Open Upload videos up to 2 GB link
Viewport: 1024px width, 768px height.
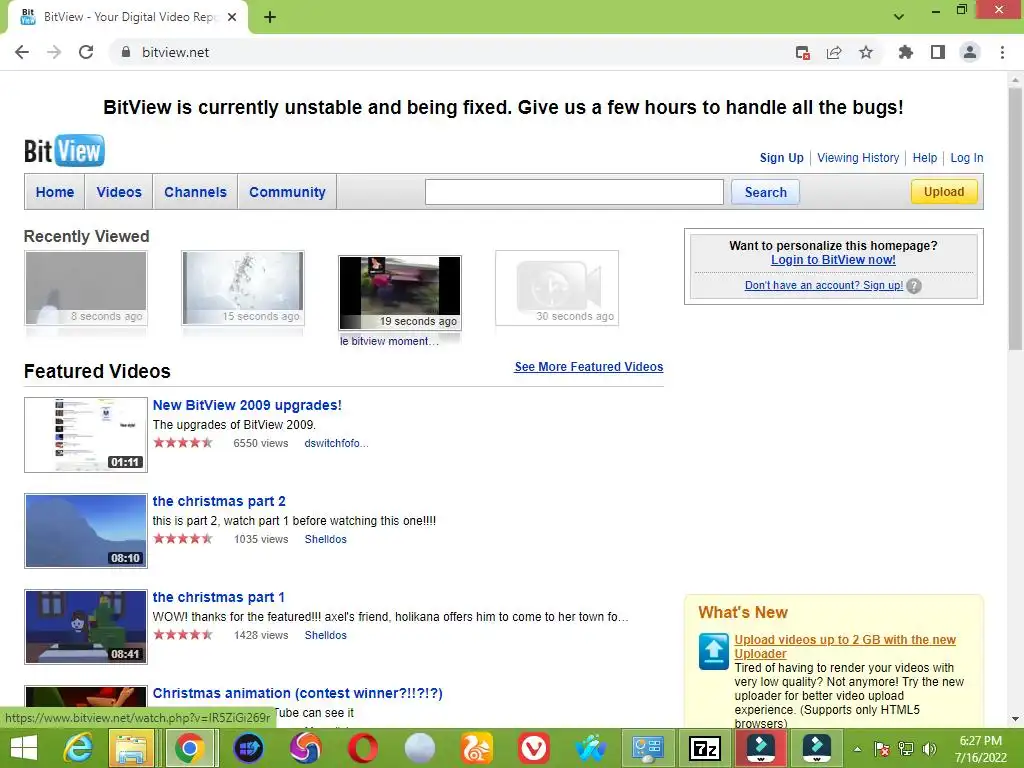(845, 647)
